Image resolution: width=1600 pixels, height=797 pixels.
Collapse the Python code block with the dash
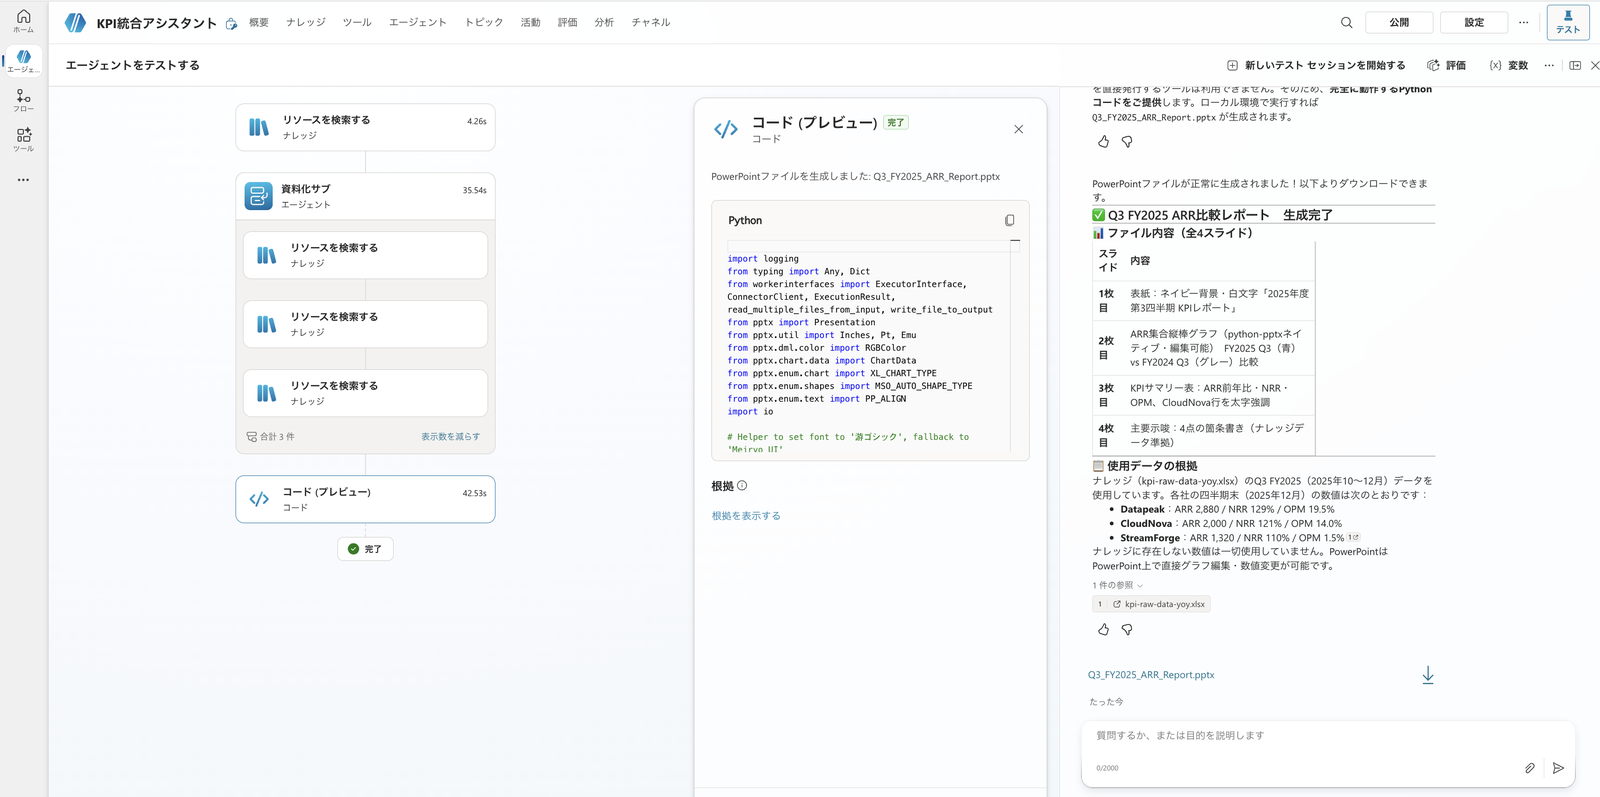[x=1015, y=240]
